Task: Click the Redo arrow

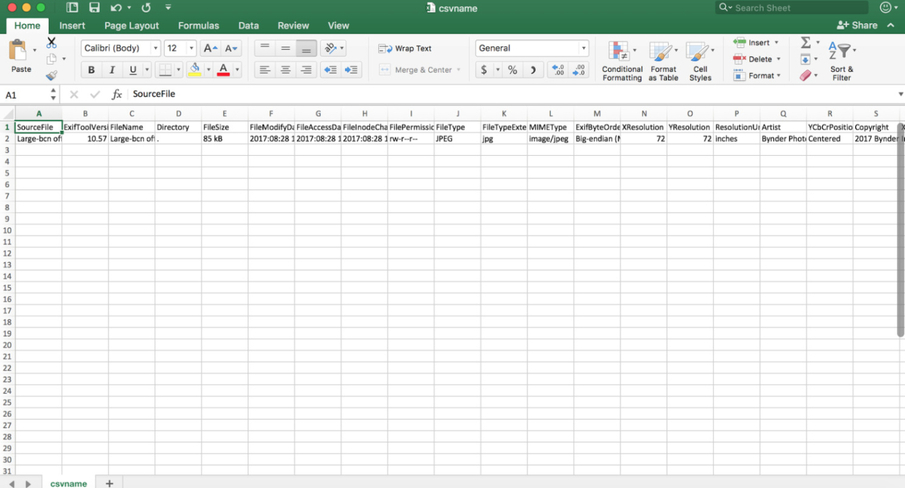Action: pos(146,7)
